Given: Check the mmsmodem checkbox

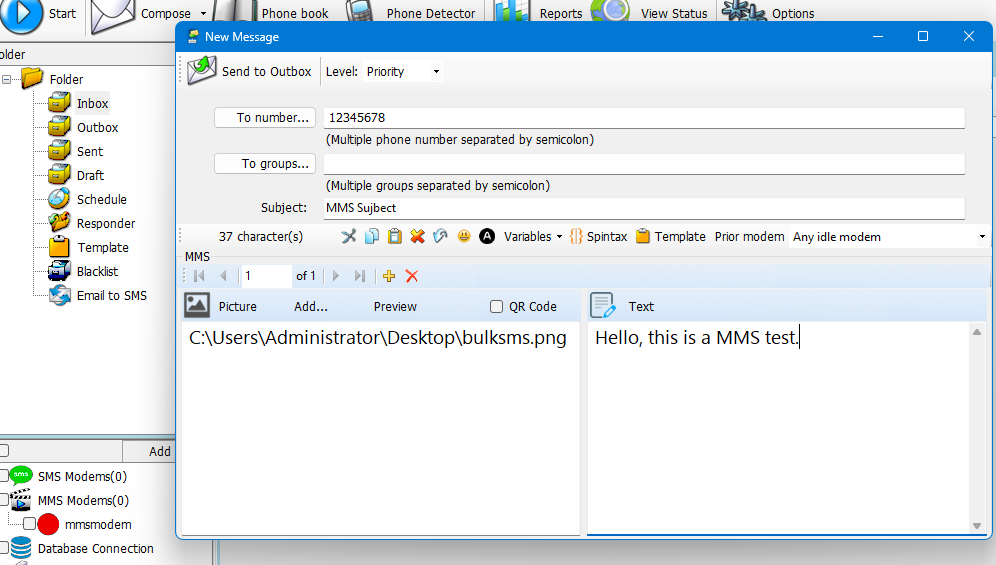Looking at the screenshot, I should [29, 524].
